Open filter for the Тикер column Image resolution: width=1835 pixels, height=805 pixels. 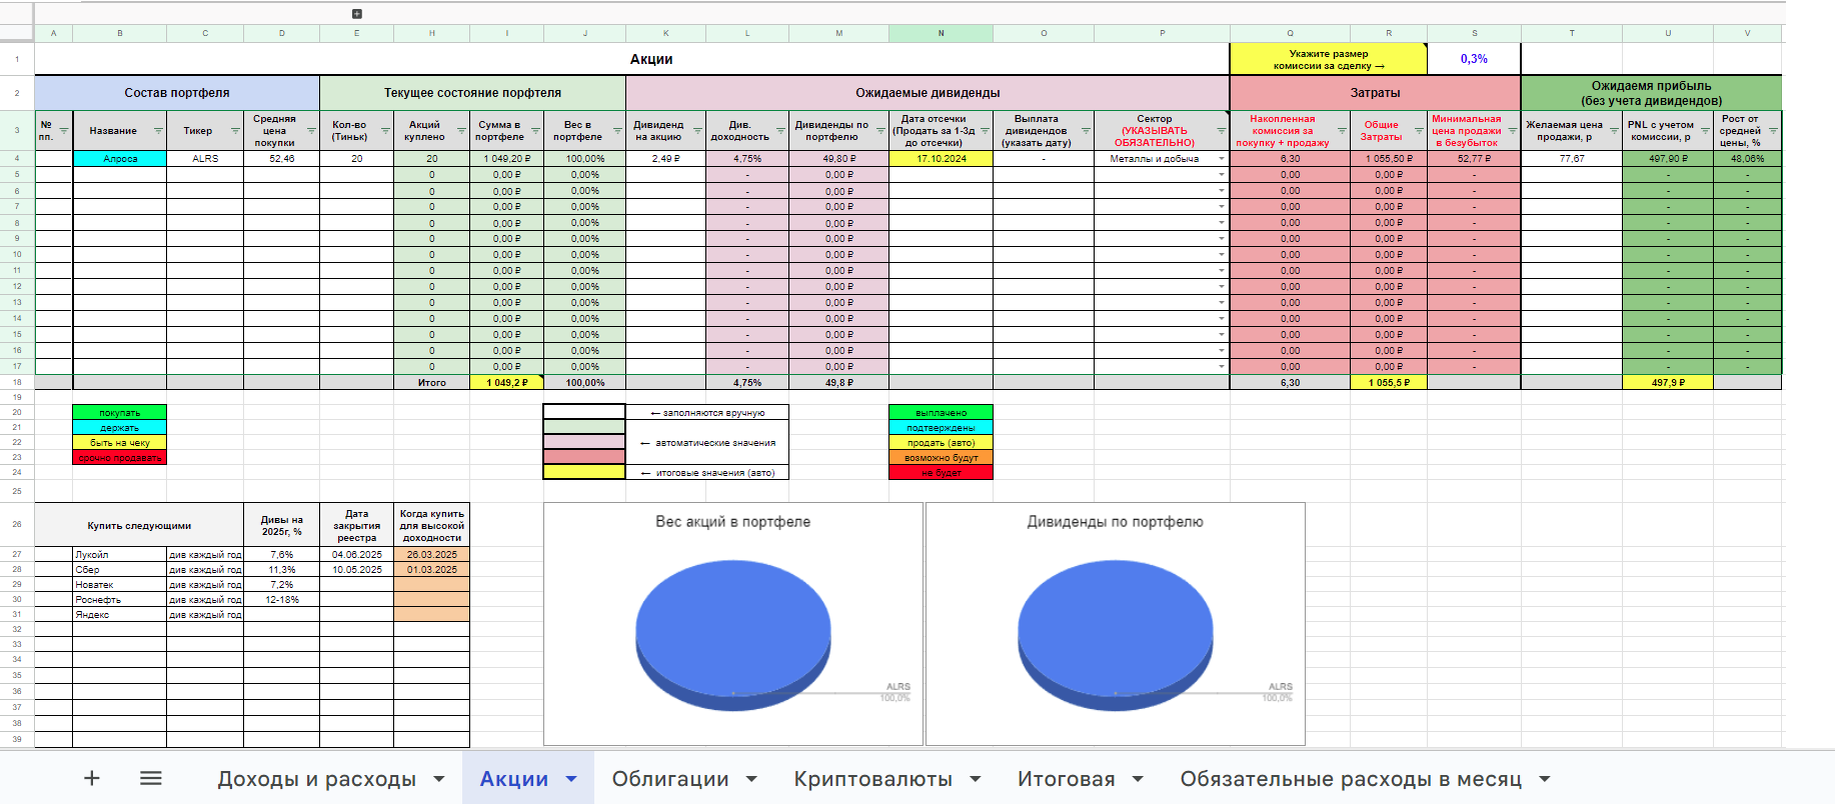[236, 131]
